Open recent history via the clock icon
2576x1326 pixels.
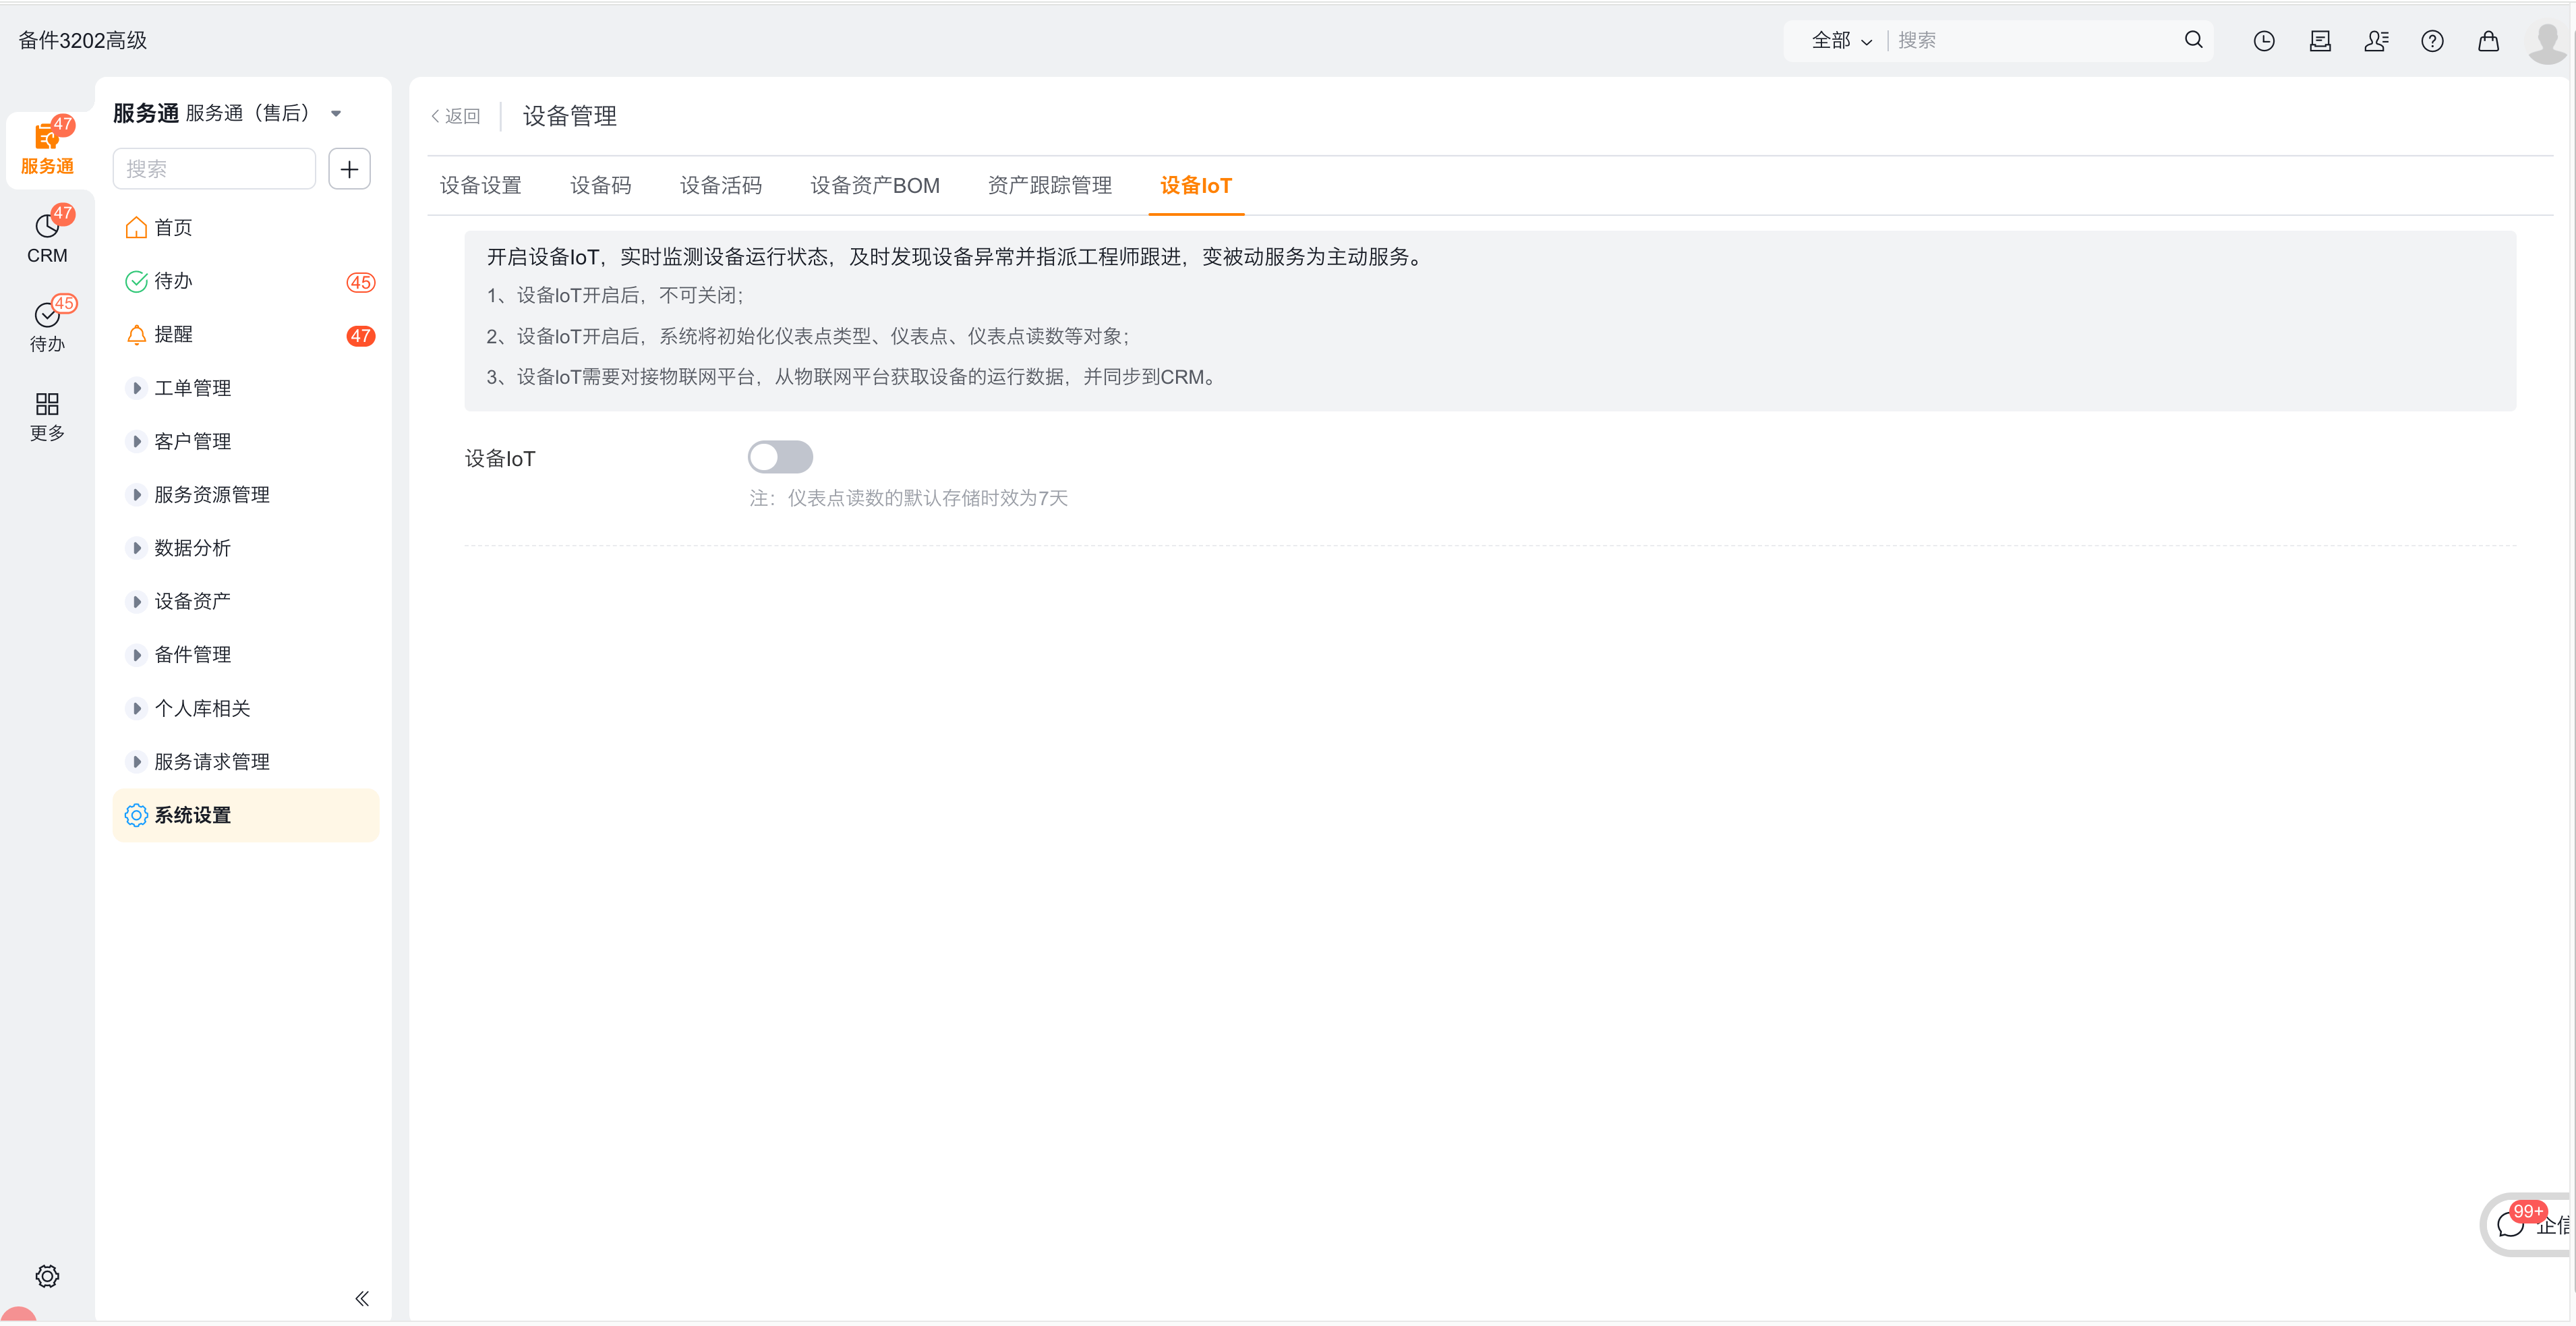[x=2264, y=41]
